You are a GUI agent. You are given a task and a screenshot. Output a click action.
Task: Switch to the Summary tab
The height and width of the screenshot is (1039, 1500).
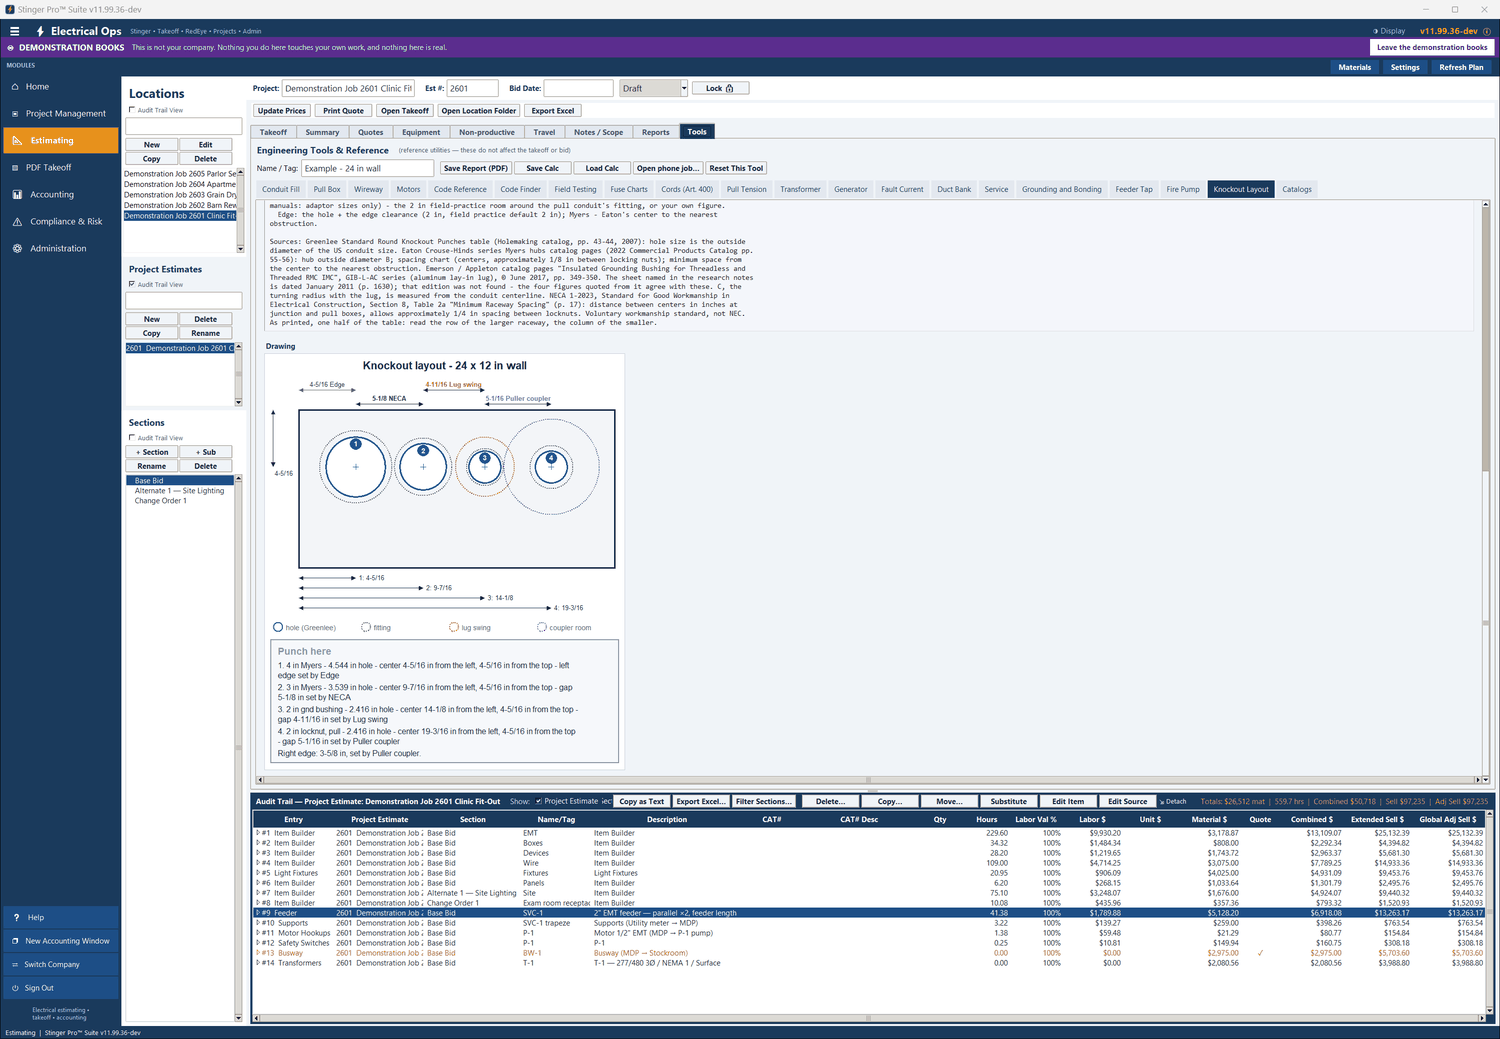pos(322,132)
